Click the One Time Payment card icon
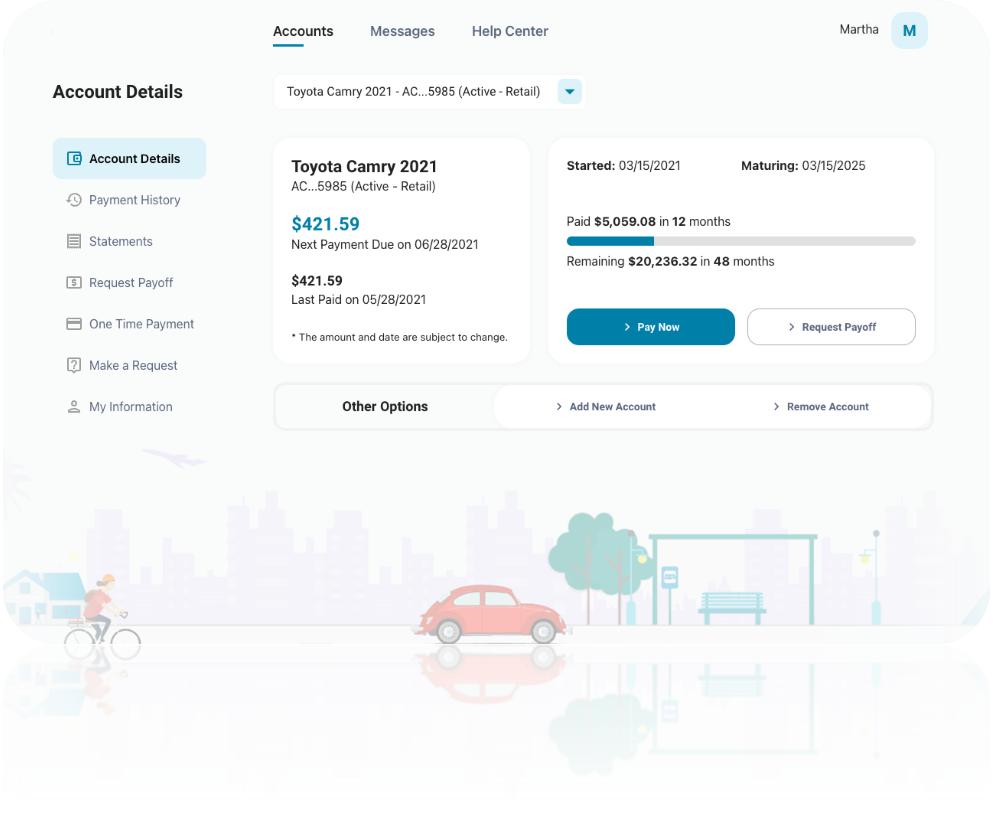This screenshot has width=993, height=824. (74, 324)
